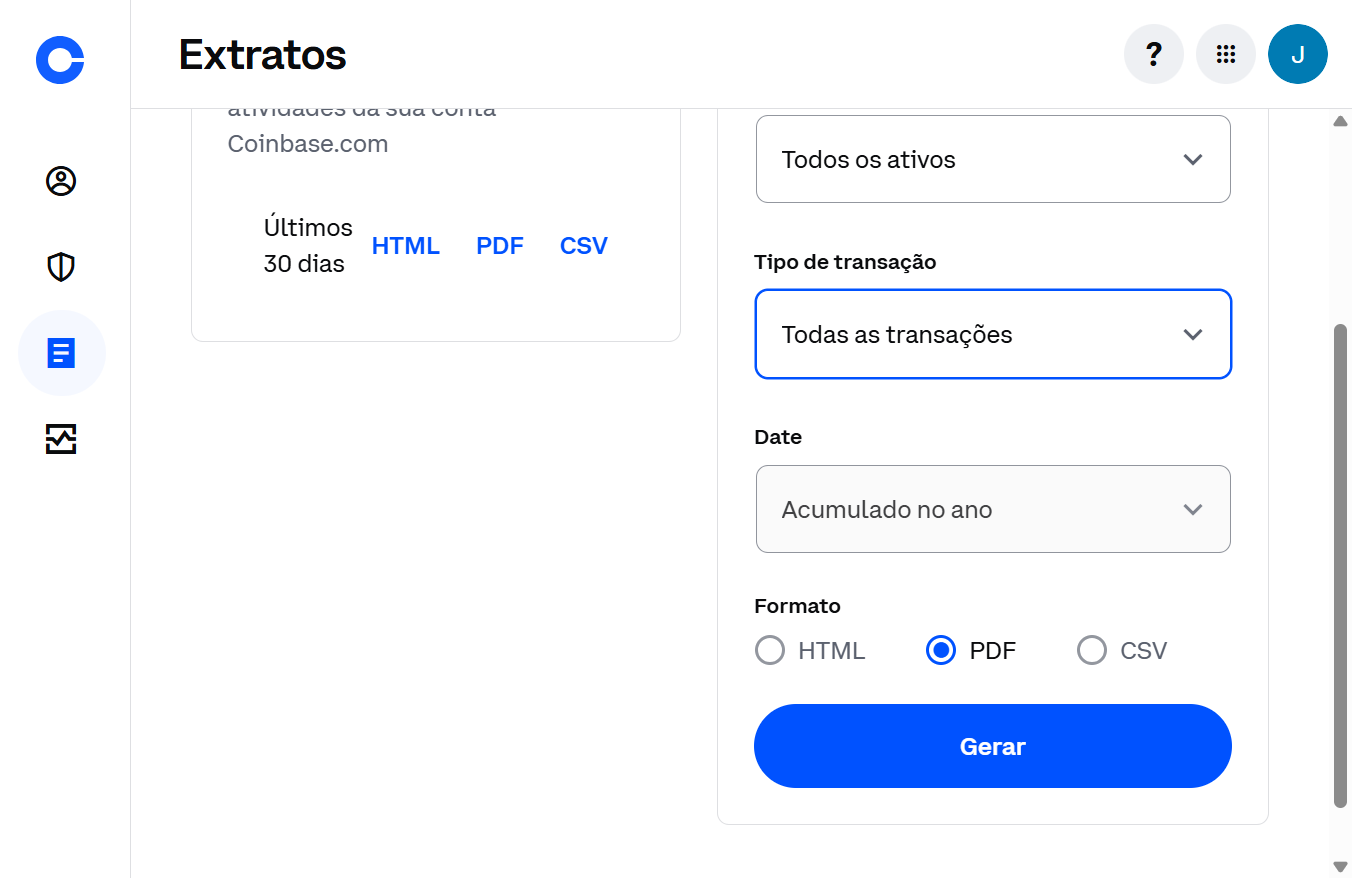Select the PDF format radio button
This screenshot has height=878, width=1352.
941,650
